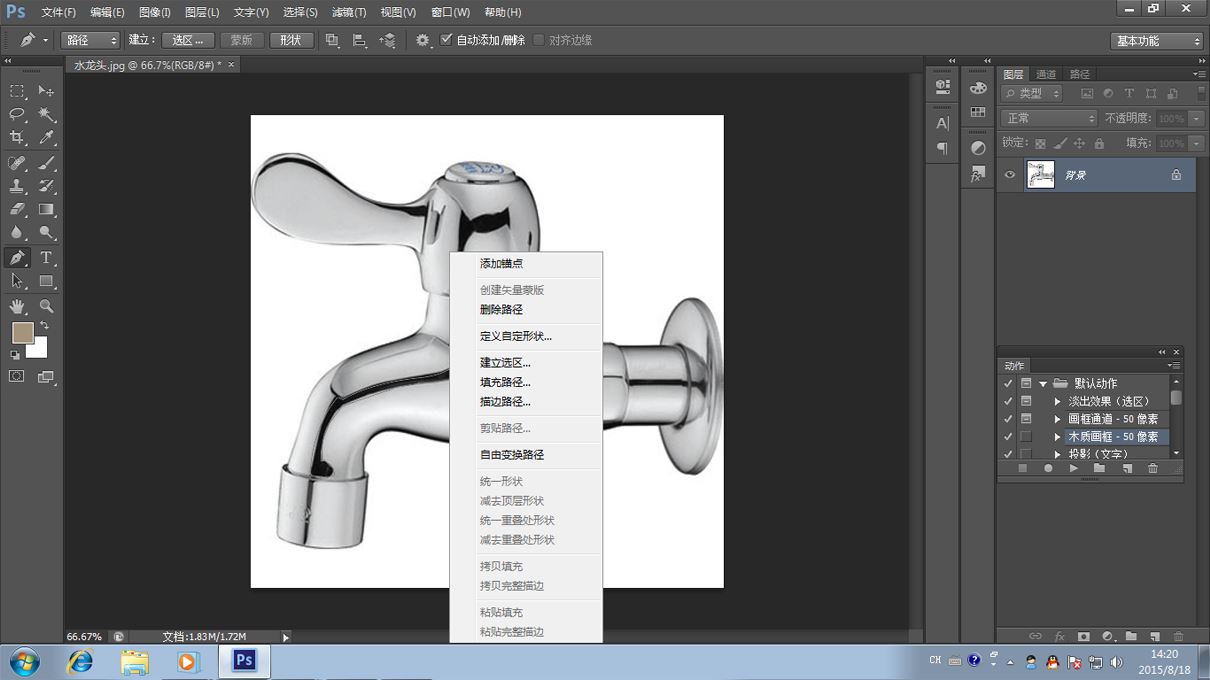Toggle lock position in Layers panel
The image size is (1210, 680).
[1079, 143]
